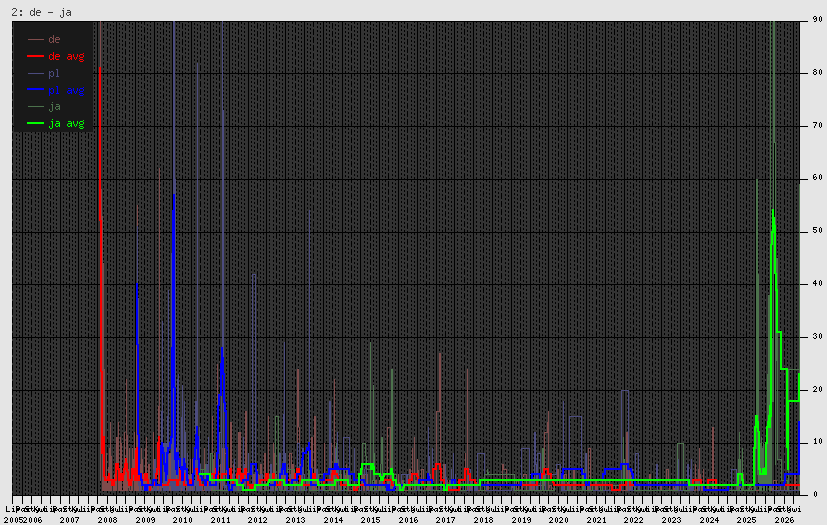This screenshot has height=525, width=827.
Task: Click the y-axis value 90
Action: tap(818, 19)
